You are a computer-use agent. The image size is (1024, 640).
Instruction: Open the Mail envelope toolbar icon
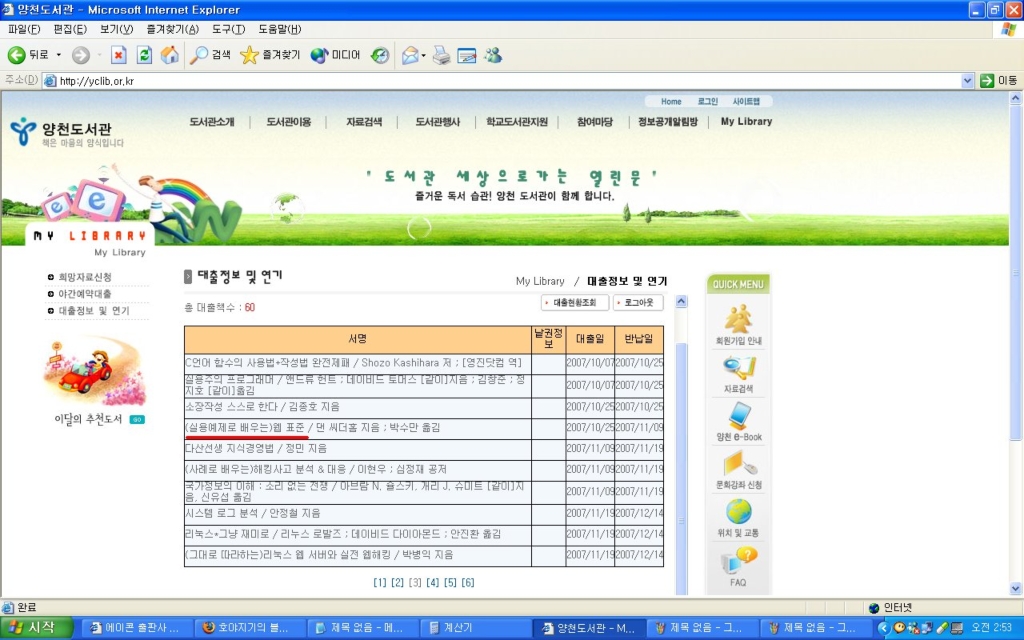click(x=410, y=56)
